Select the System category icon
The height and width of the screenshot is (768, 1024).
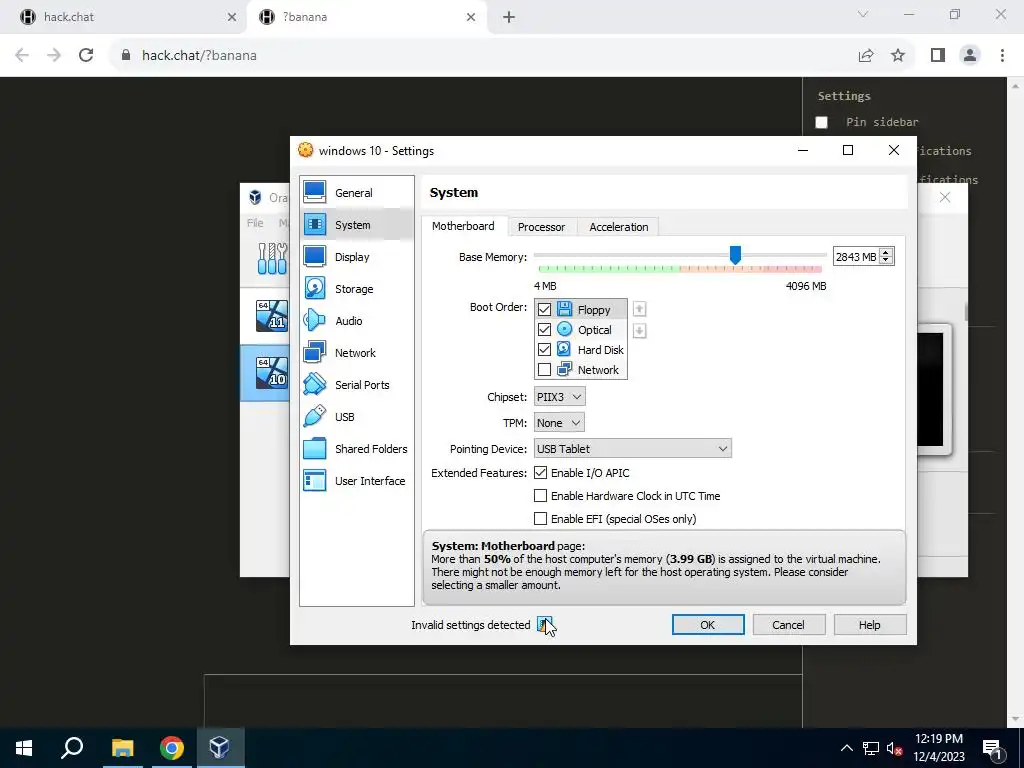coord(315,225)
